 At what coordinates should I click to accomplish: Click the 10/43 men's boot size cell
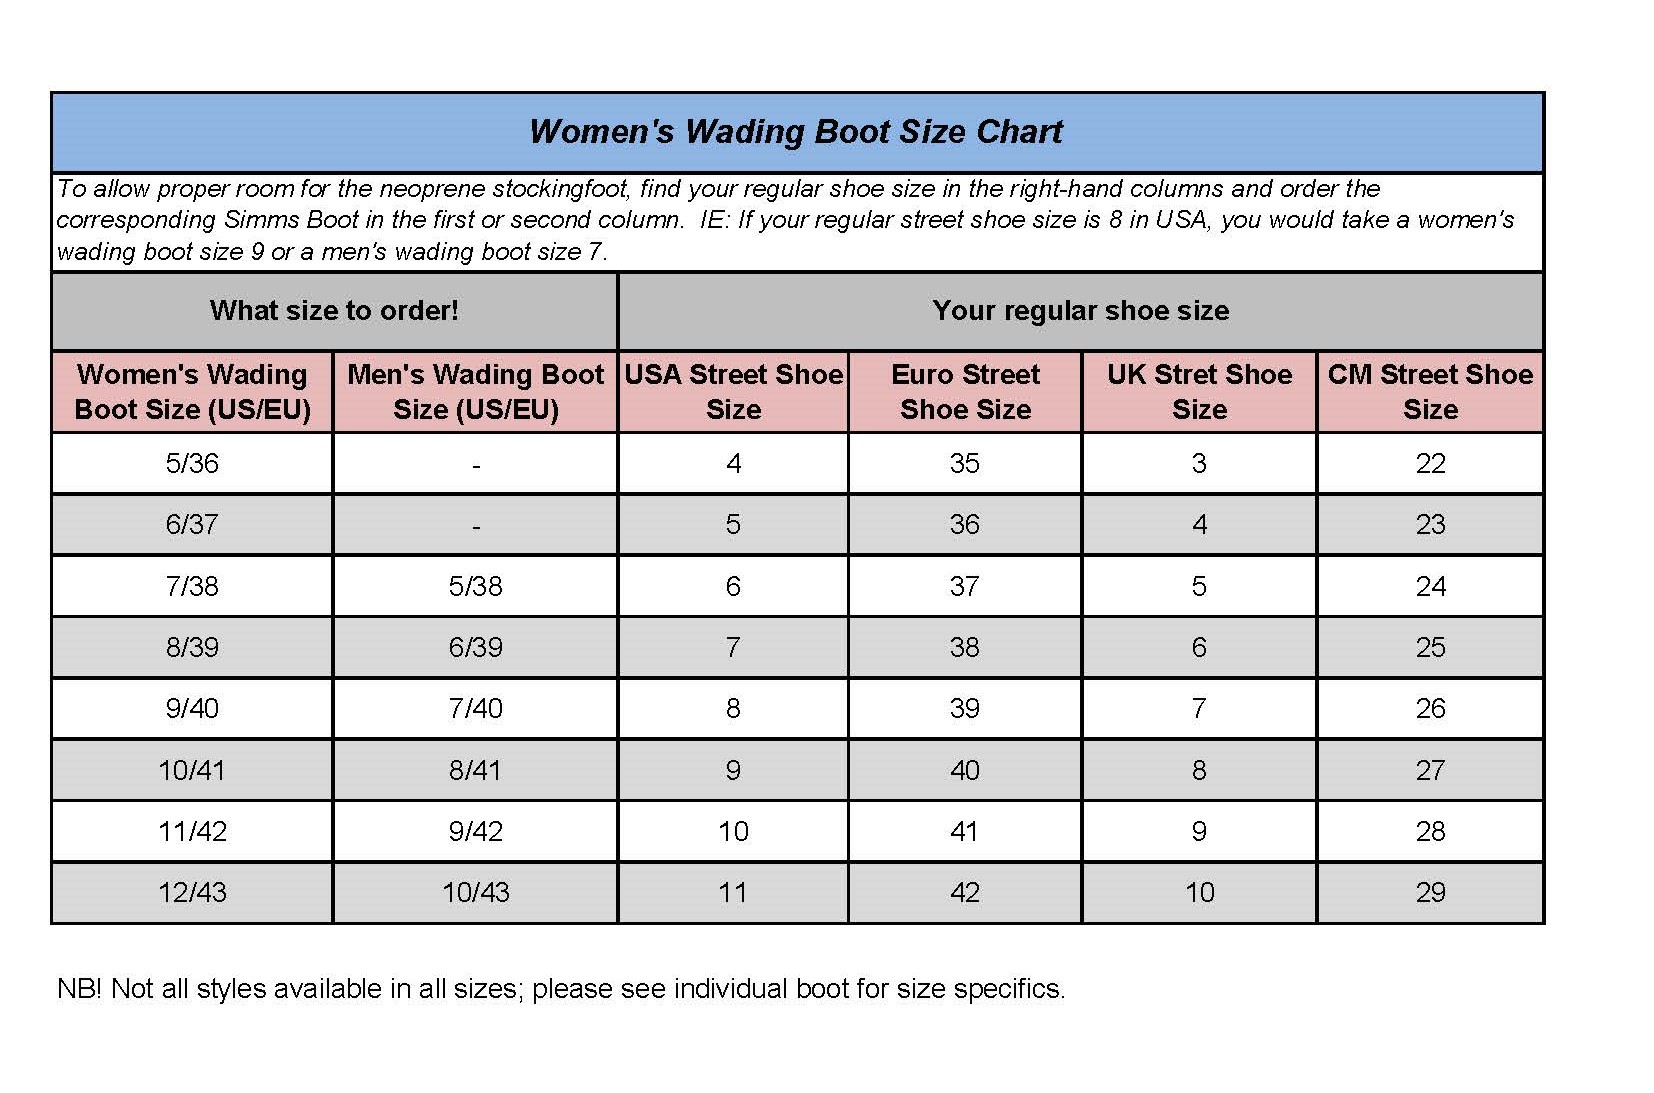tap(475, 892)
